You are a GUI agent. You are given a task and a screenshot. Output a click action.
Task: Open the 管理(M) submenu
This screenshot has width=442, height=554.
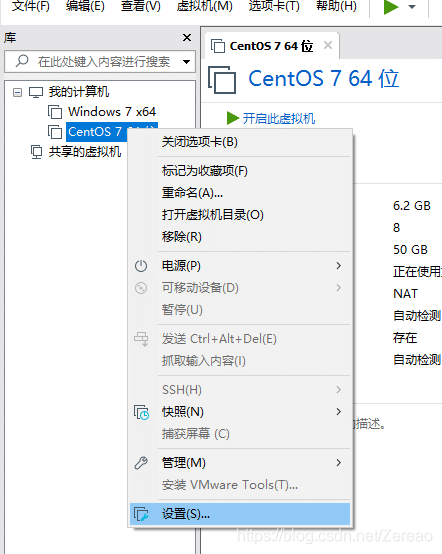point(240,463)
